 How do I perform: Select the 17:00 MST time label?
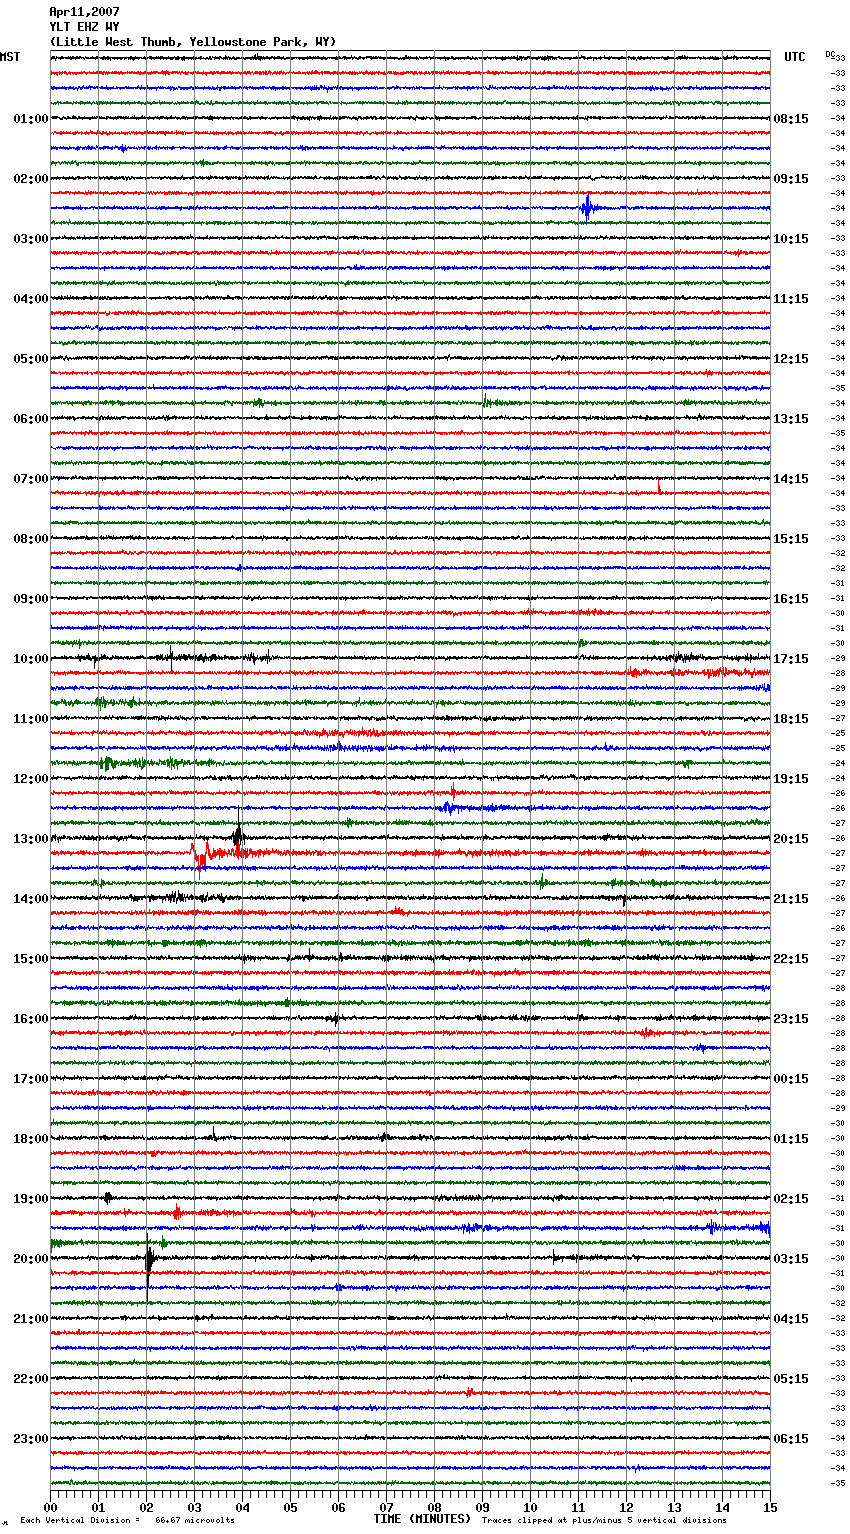[30, 1079]
